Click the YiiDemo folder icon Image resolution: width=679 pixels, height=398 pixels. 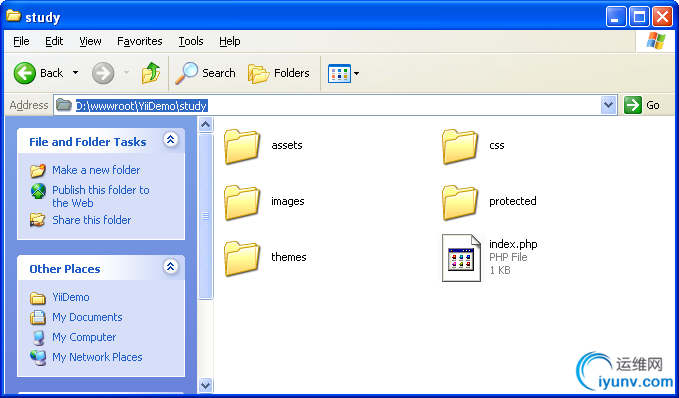coord(38,298)
